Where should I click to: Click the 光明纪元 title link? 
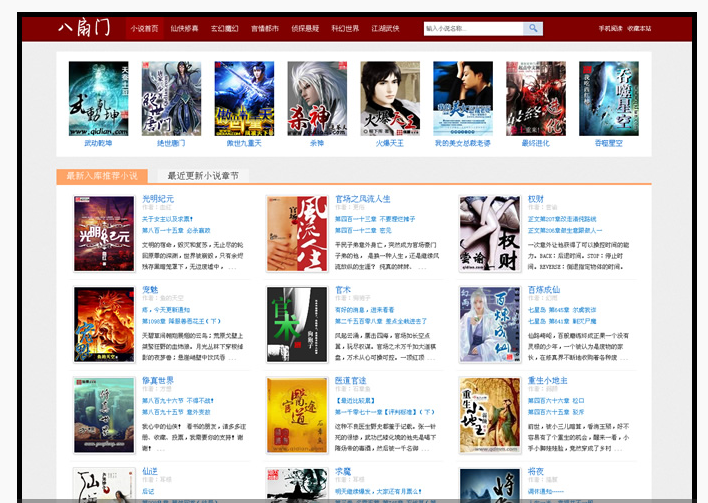pos(158,199)
